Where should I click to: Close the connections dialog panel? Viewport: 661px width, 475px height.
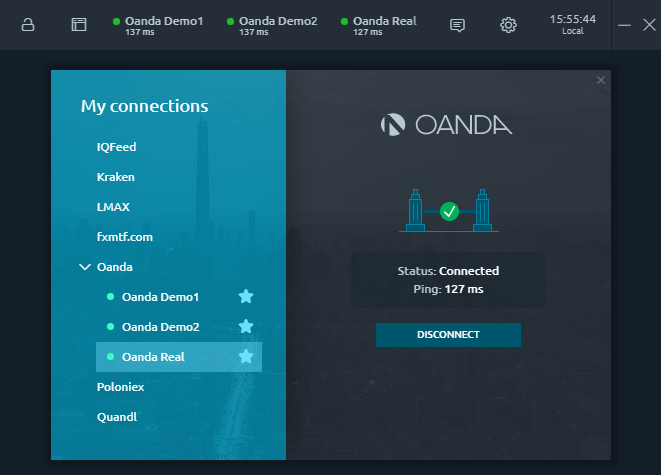click(x=600, y=80)
